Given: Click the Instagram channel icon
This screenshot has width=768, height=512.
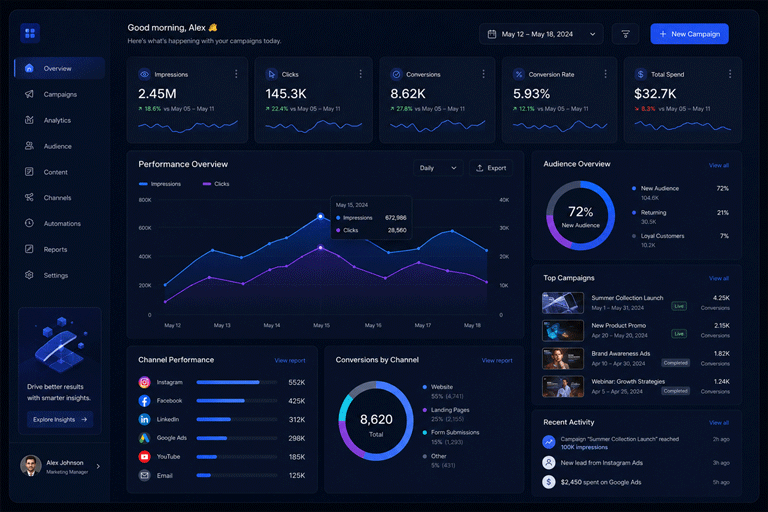Looking at the screenshot, I should point(144,382).
